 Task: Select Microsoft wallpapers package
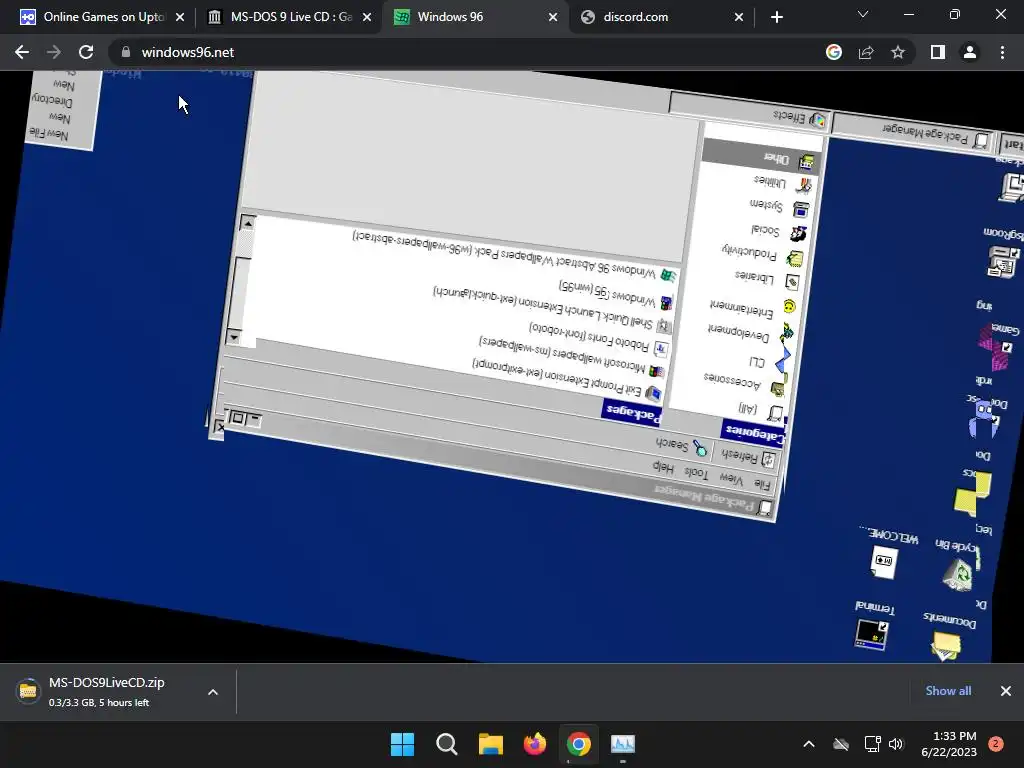click(x=572, y=357)
